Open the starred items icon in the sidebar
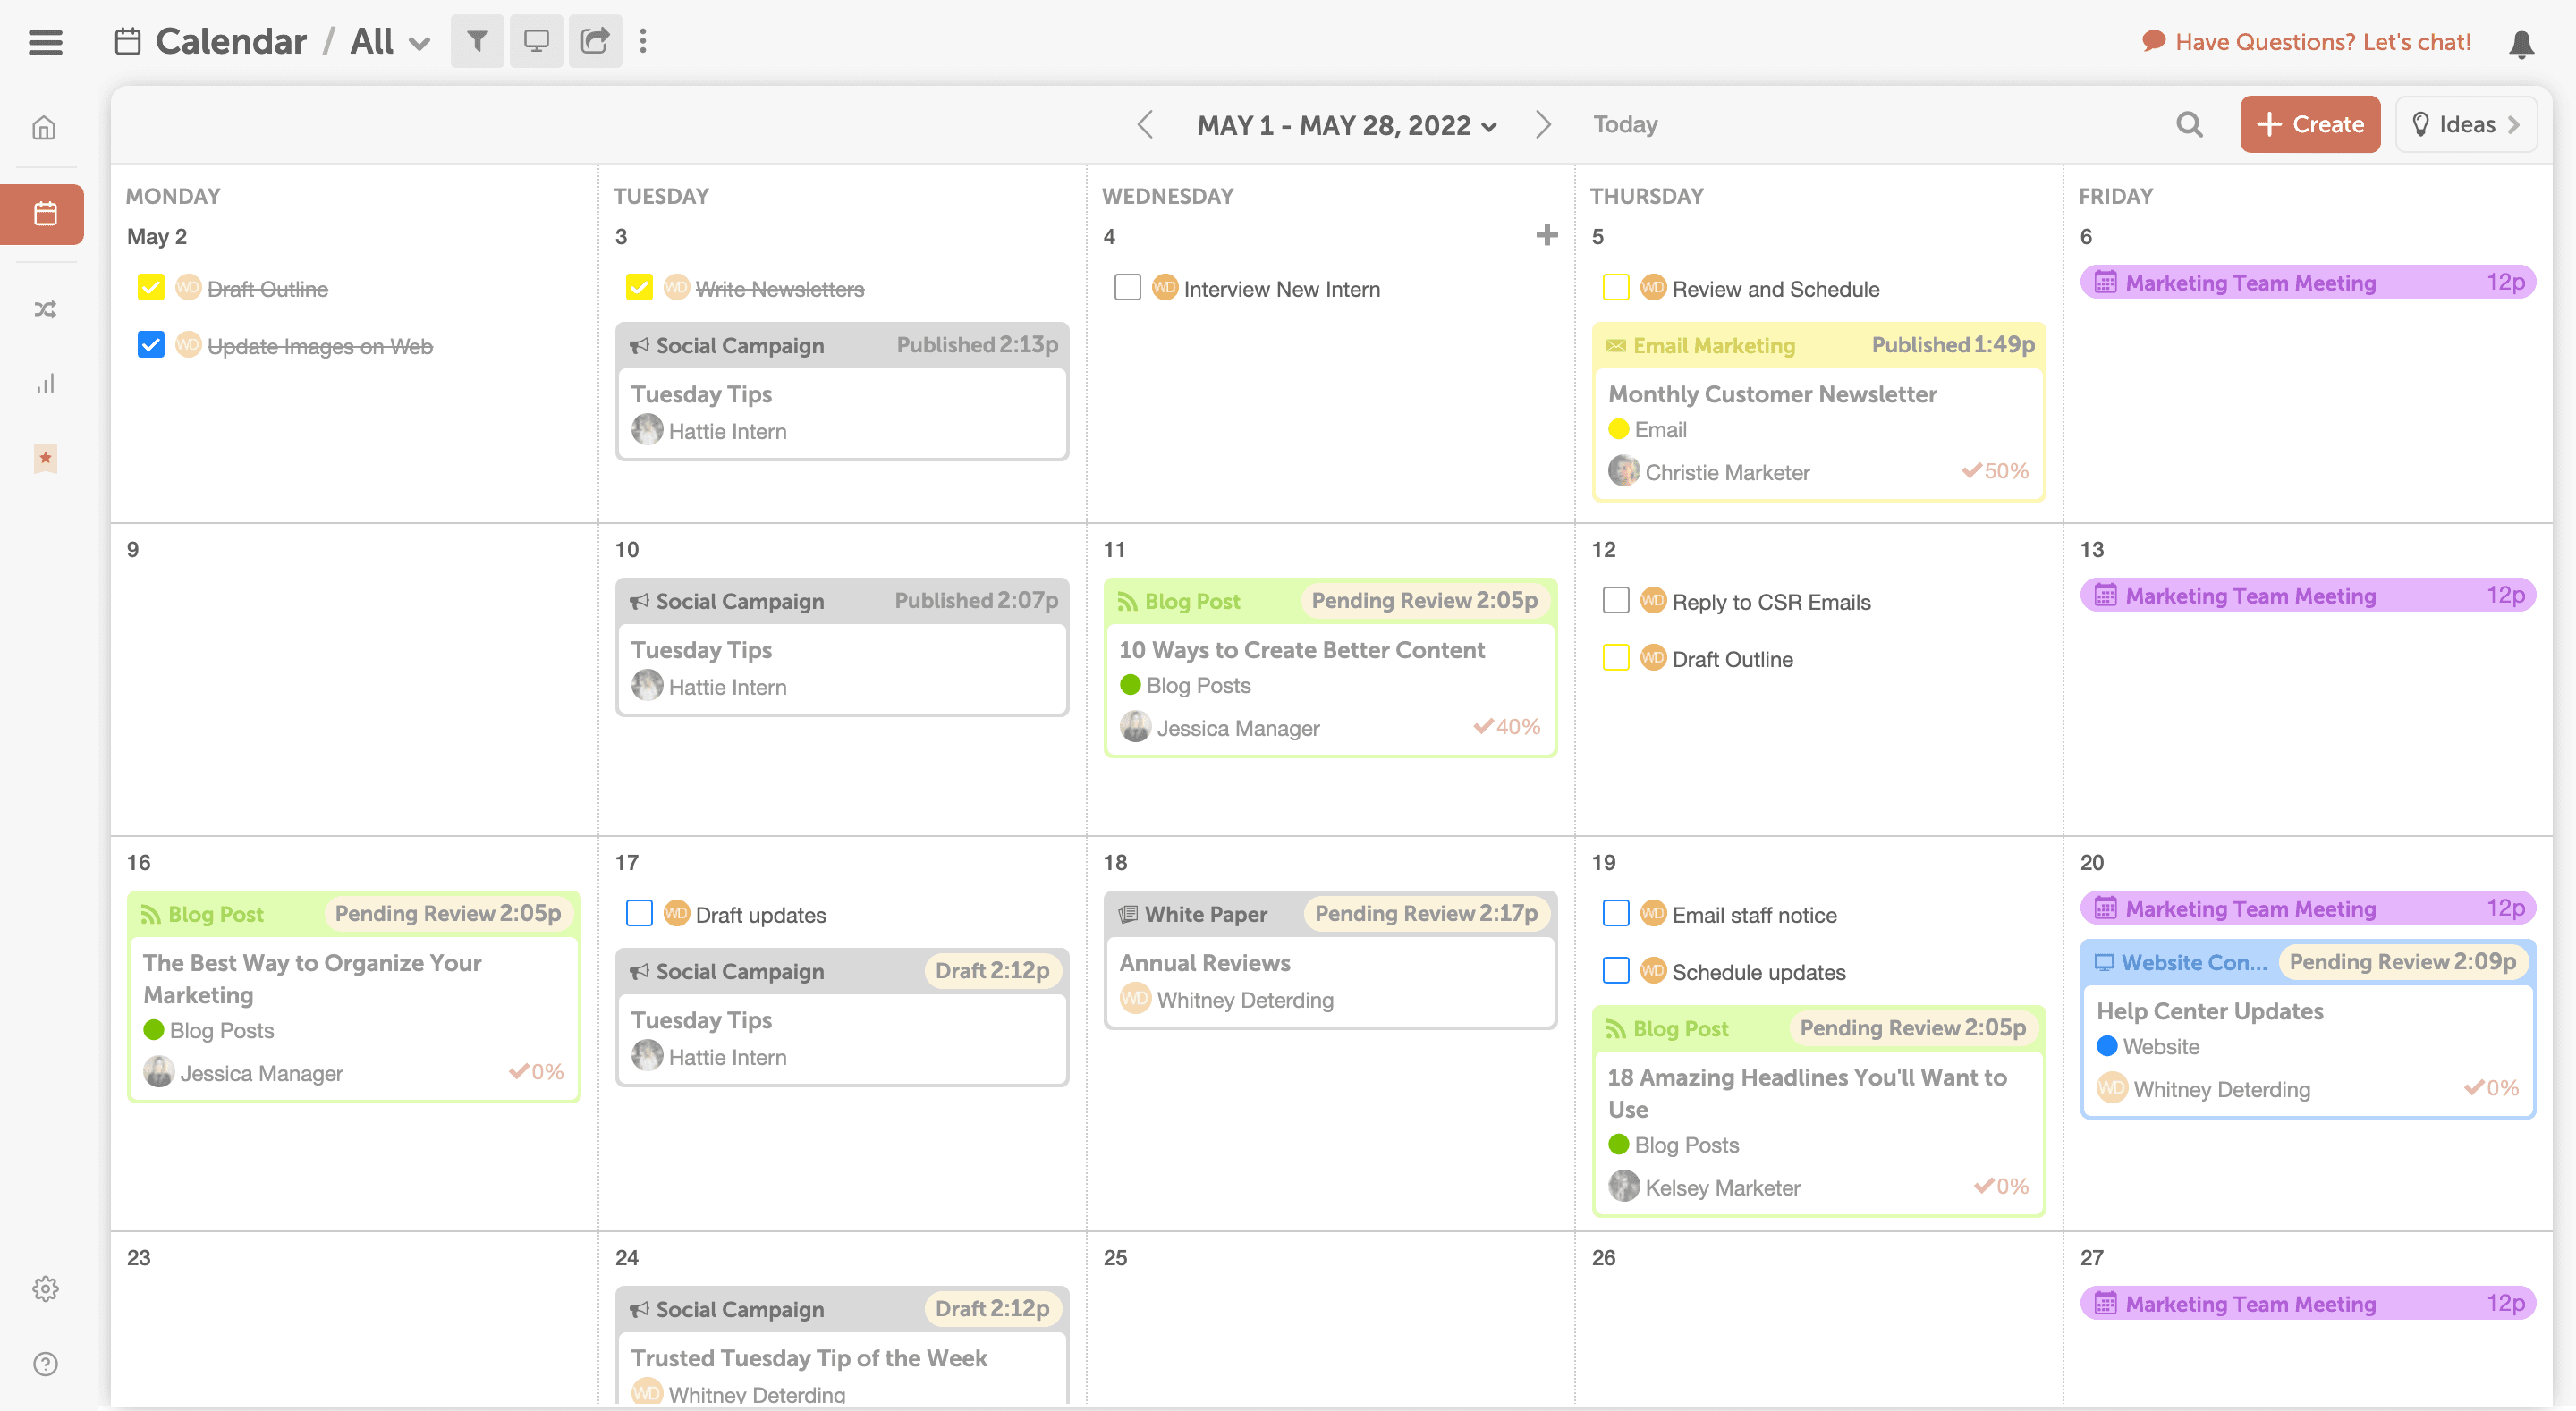2576x1411 pixels. point(45,458)
